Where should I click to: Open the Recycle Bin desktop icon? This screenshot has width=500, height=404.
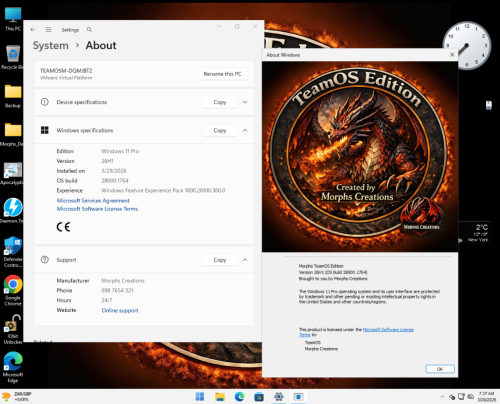click(13, 57)
